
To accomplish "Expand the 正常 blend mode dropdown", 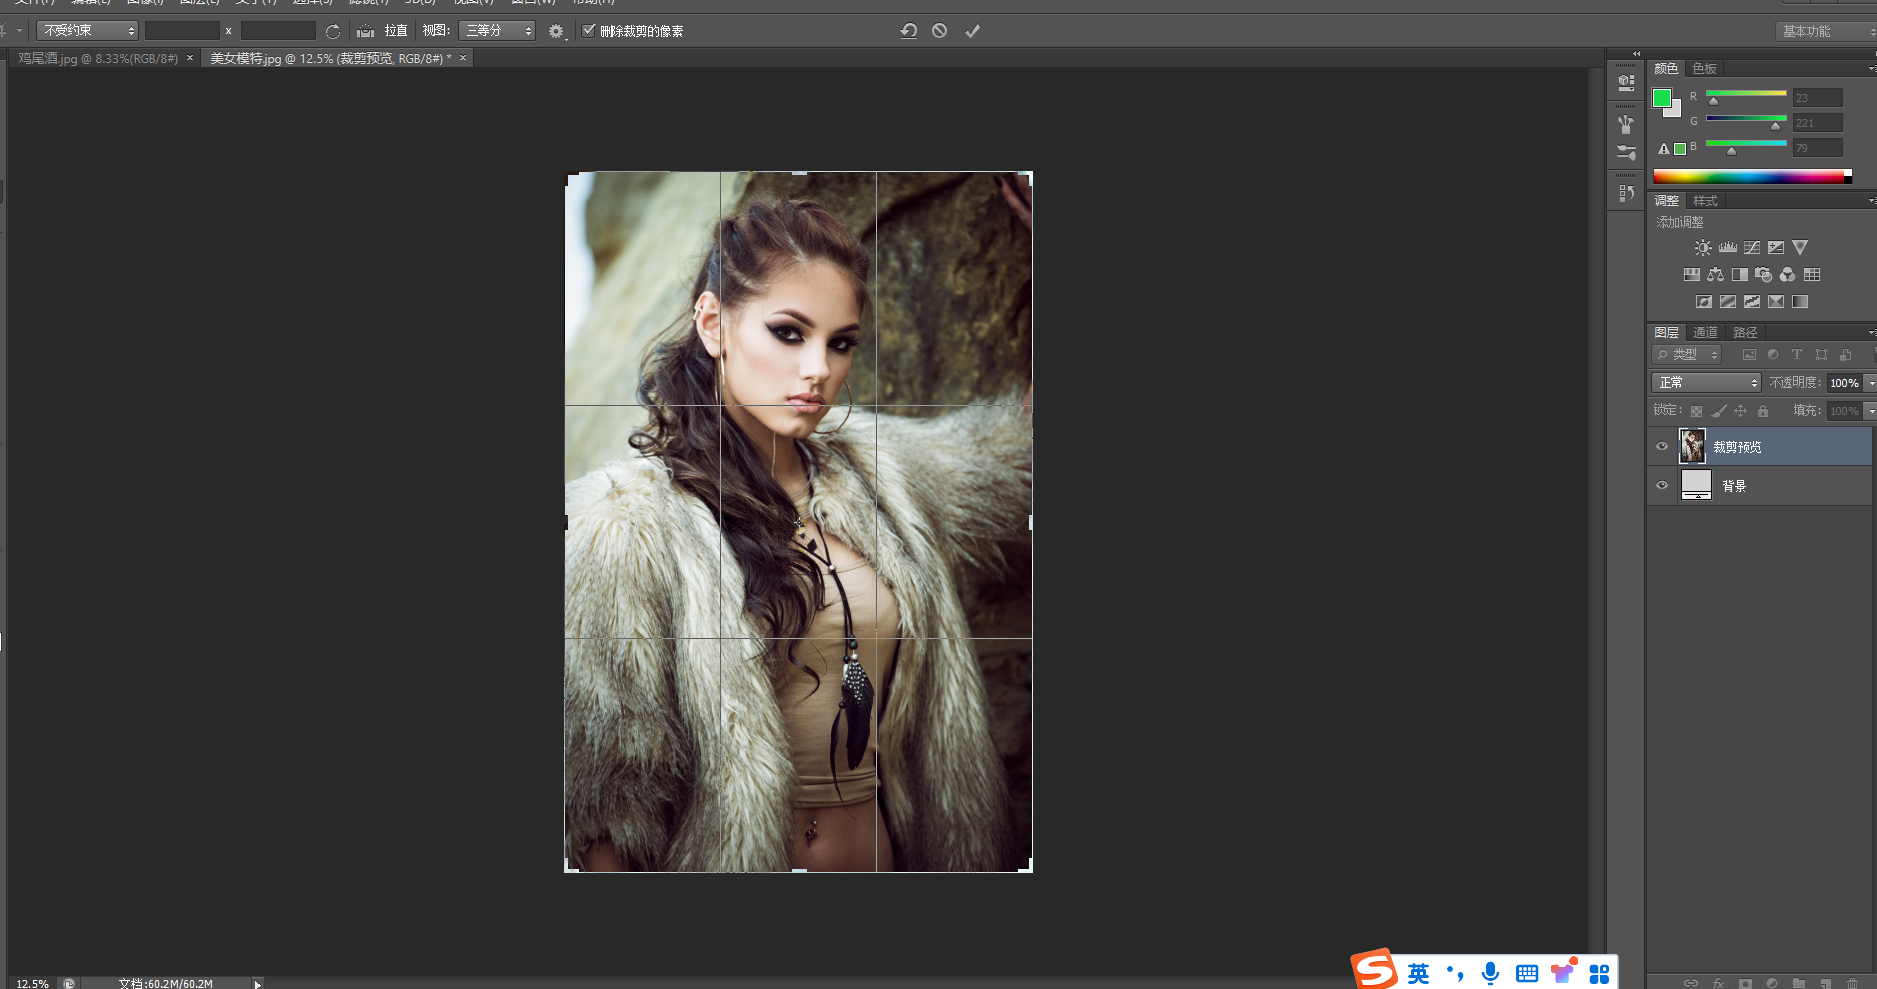I will pos(1705,383).
